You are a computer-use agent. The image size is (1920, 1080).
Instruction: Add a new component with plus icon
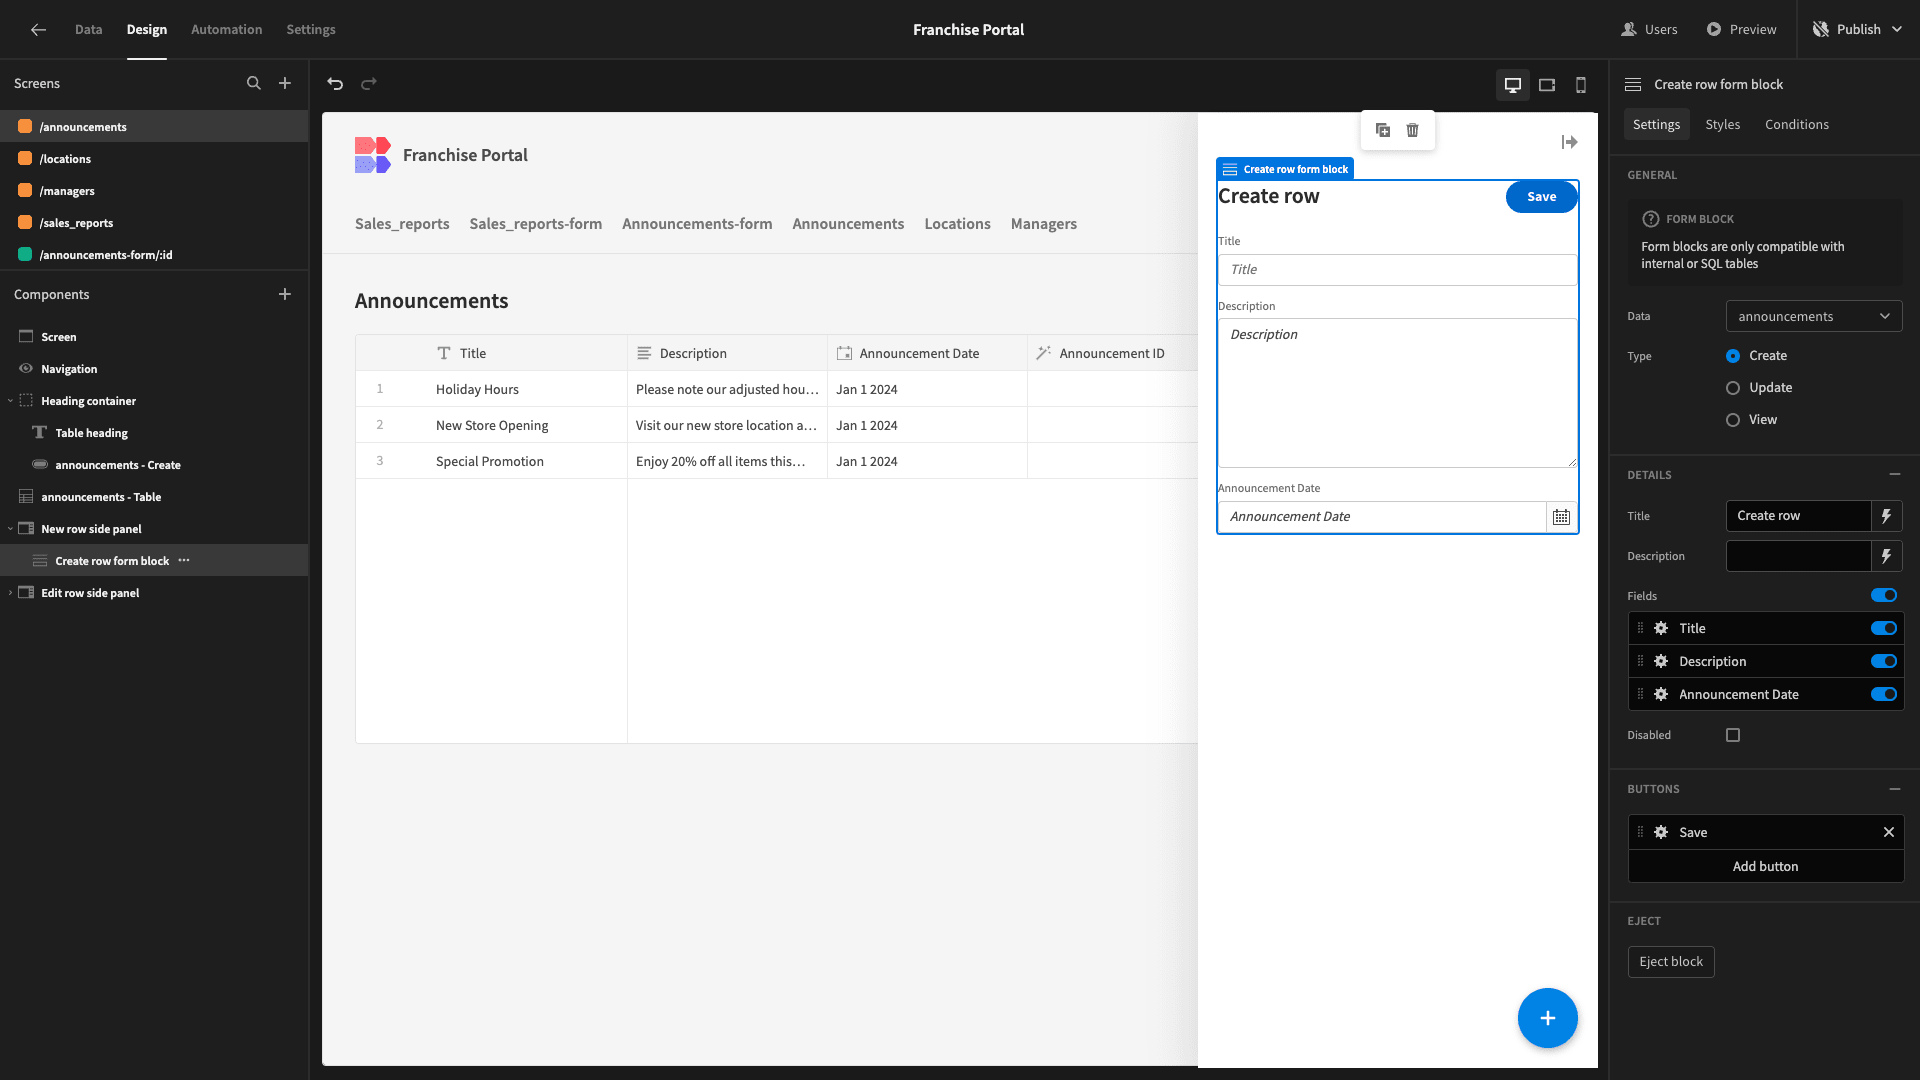285,294
